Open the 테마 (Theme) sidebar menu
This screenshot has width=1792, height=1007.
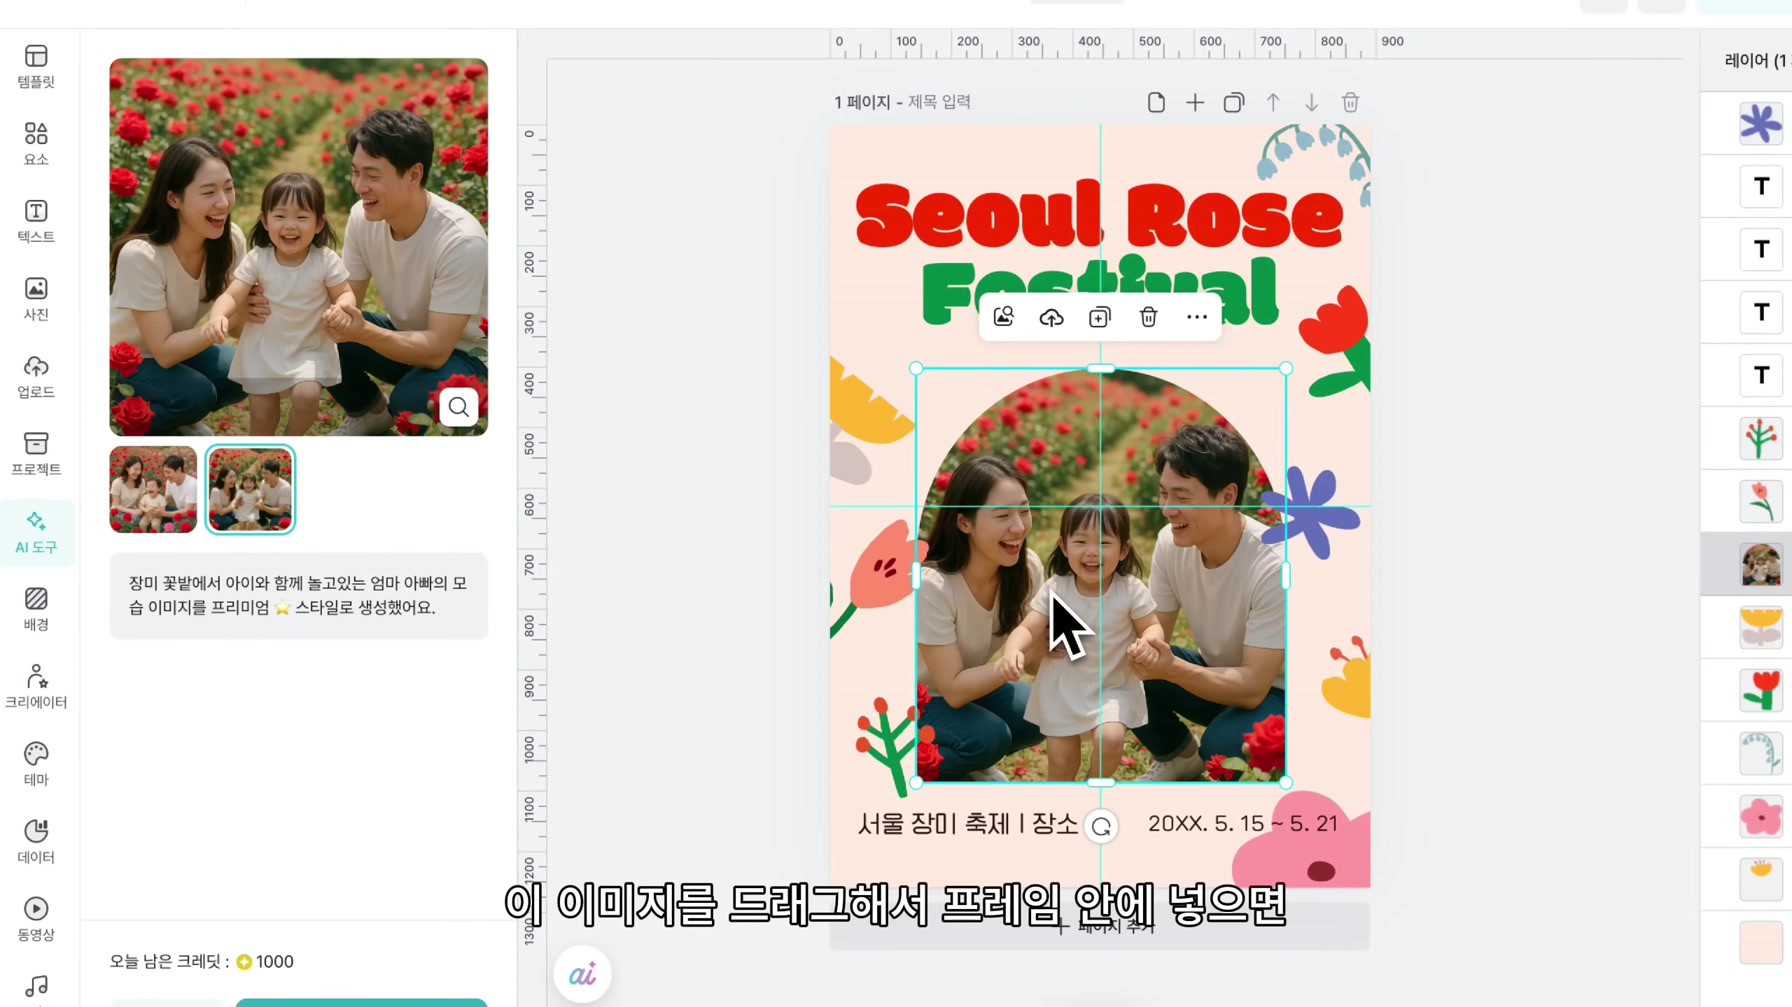[36, 764]
